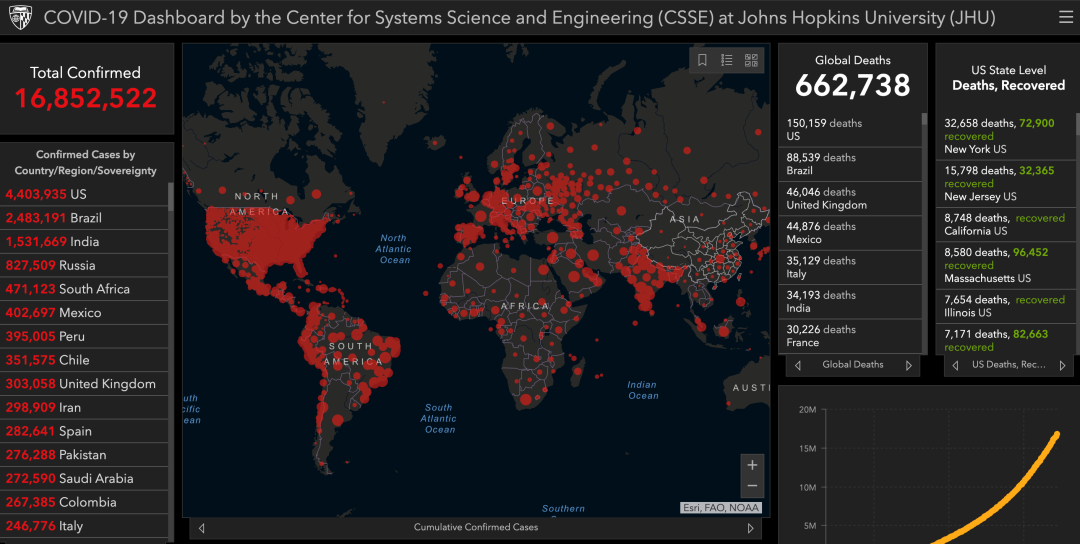Open the basemap gallery grid icon
1080x544 pixels.
pyautogui.click(x=751, y=60)
